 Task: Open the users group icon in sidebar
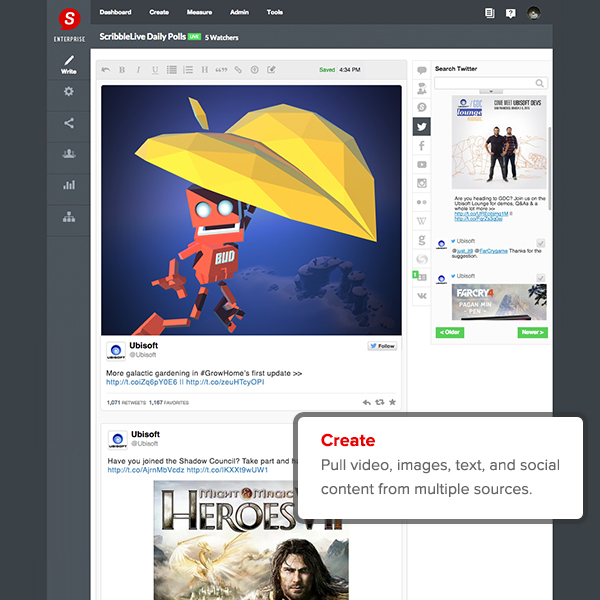pyautogui.click(x=69, y=154)
